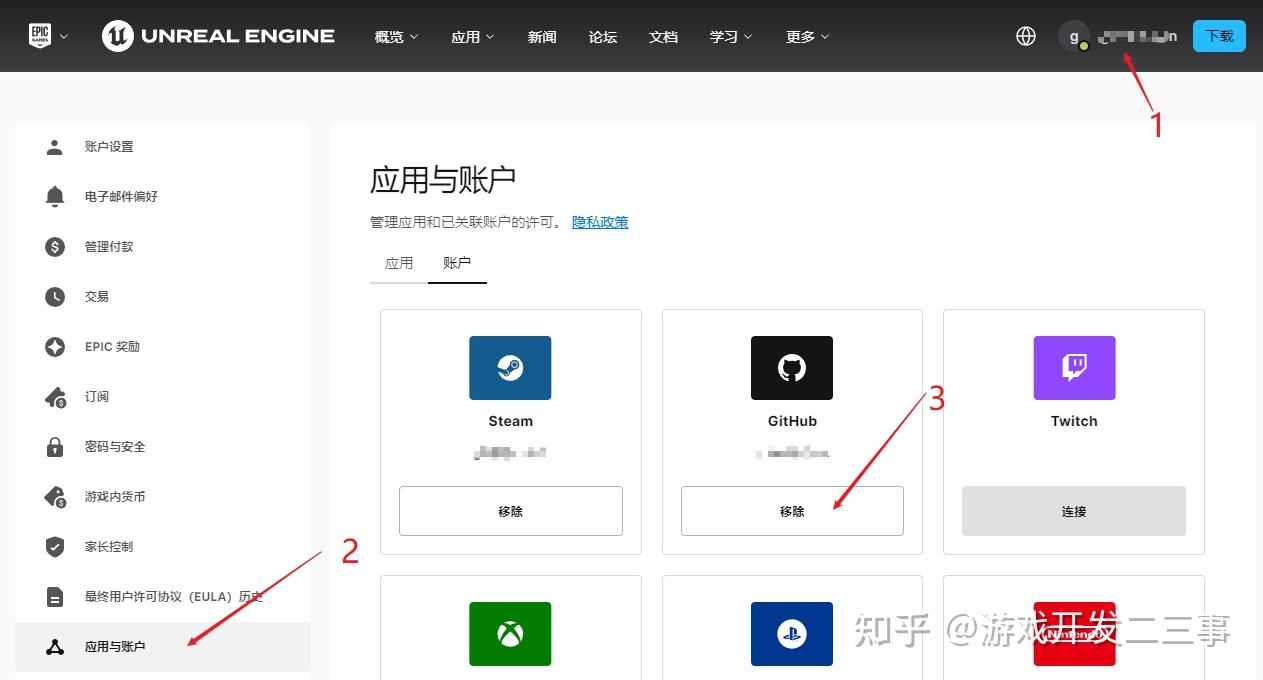Screen dimensions: 1263x680
Task: Open the 新闻 page
Action: (x=542, y=37)
